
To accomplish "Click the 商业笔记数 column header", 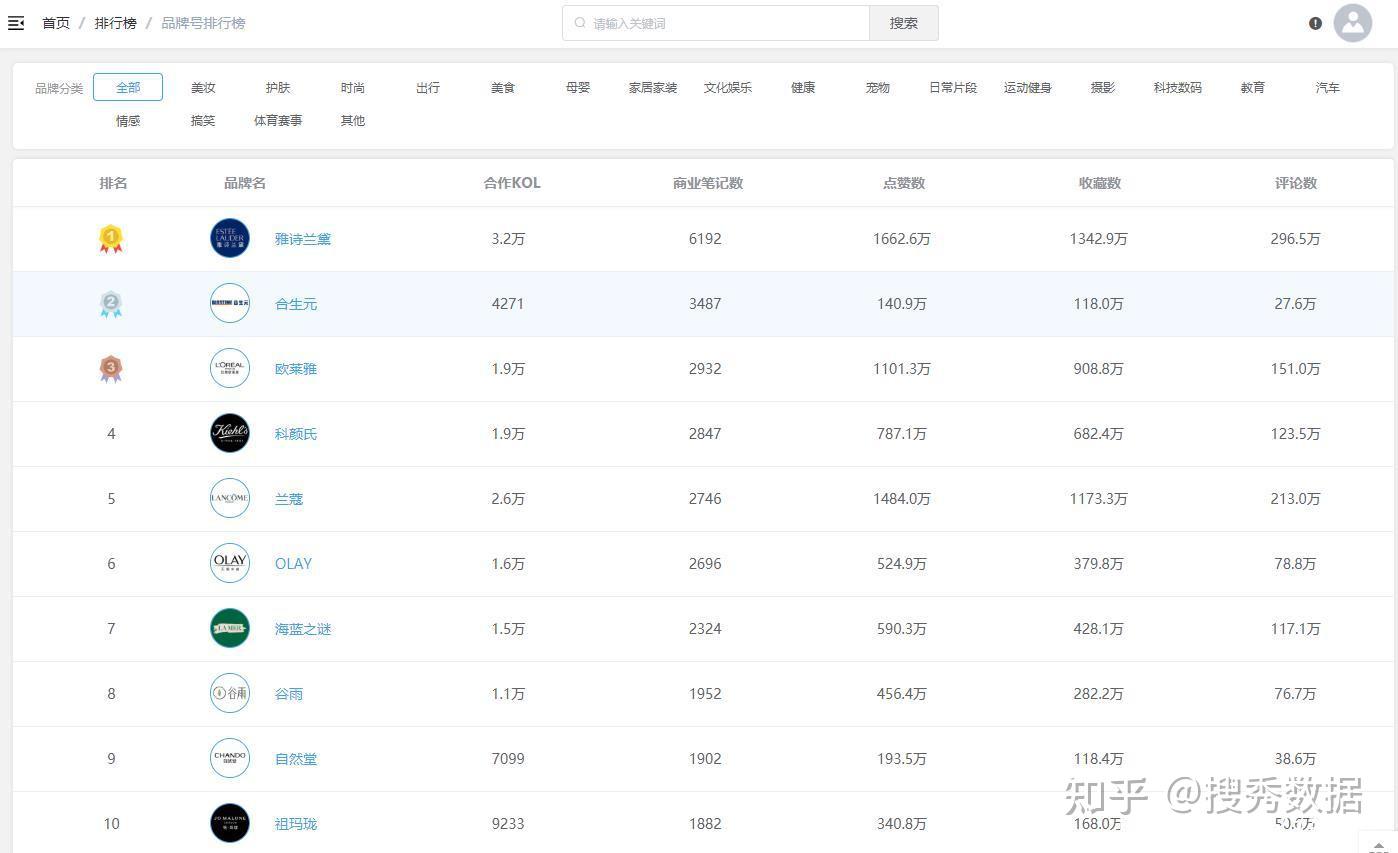I will tap(707, 183).
